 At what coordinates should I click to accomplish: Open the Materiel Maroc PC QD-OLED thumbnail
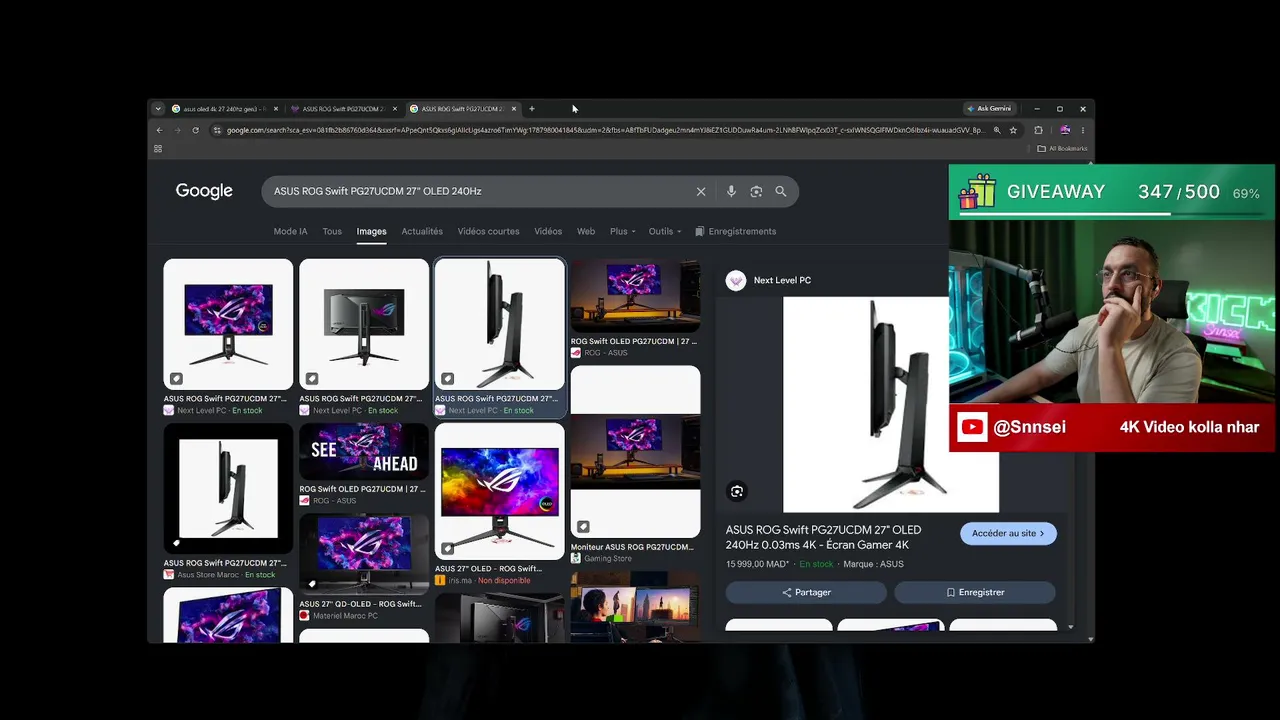tap(364, 554)
